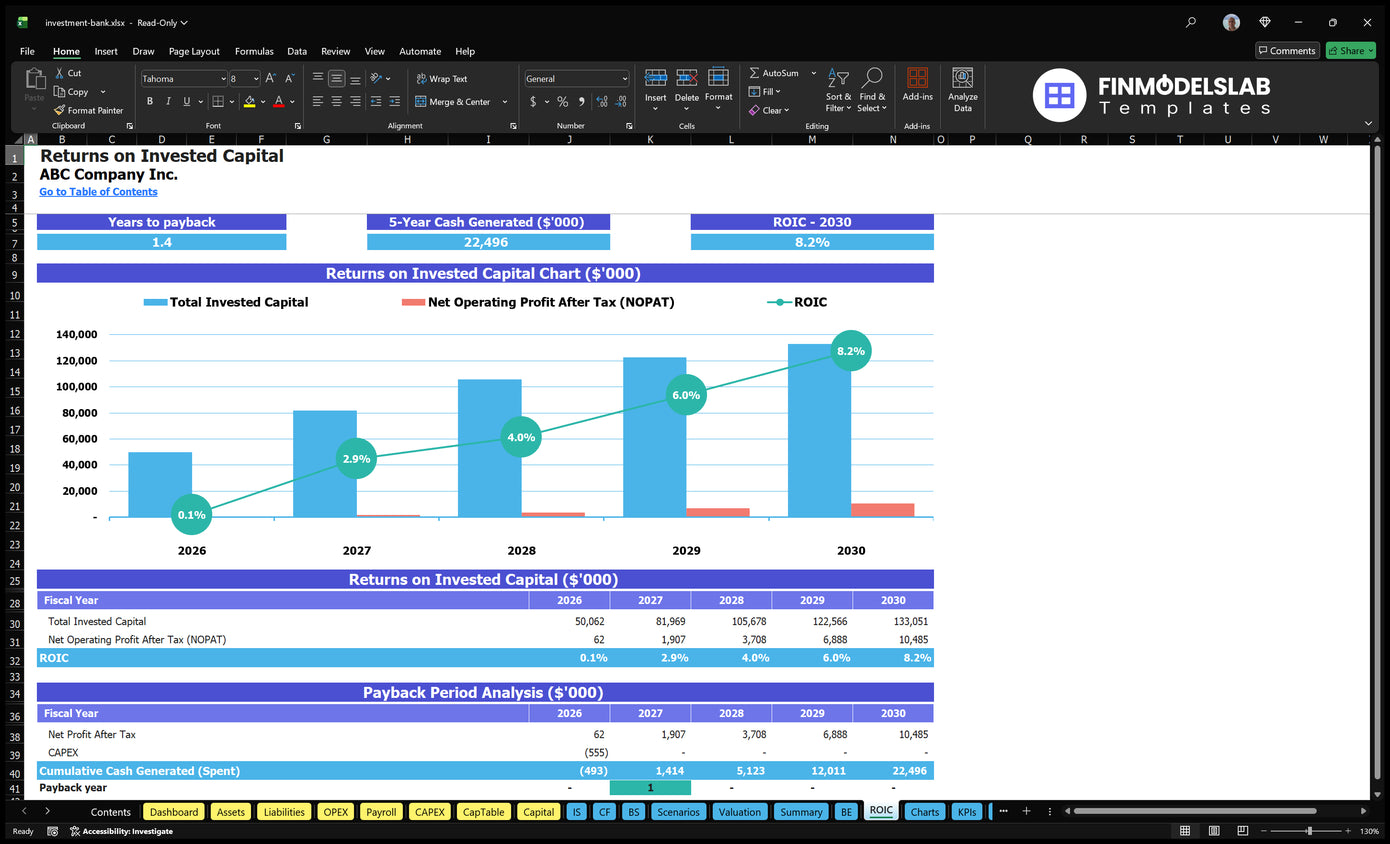
Task: Click the Format Painter tool
Action: 89,110
